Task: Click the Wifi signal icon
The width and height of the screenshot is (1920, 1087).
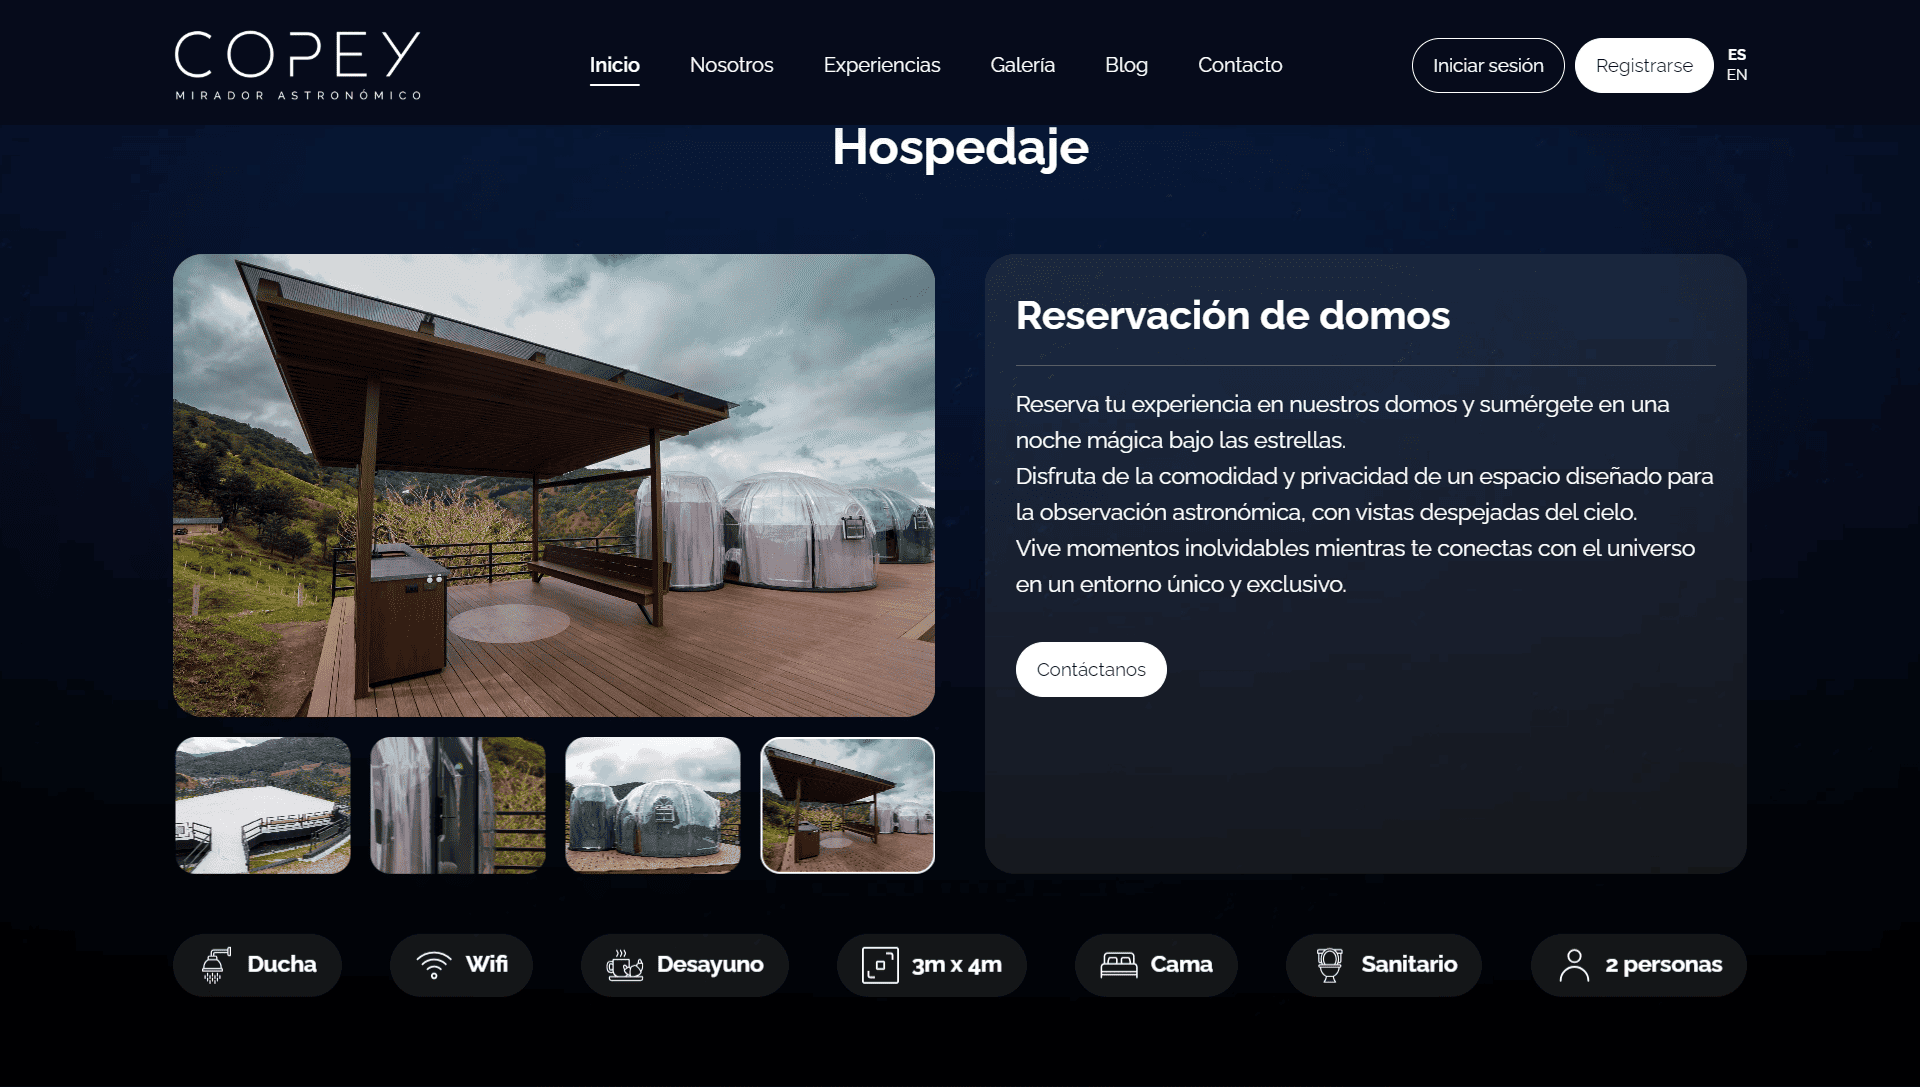Action: click(434, 965)
